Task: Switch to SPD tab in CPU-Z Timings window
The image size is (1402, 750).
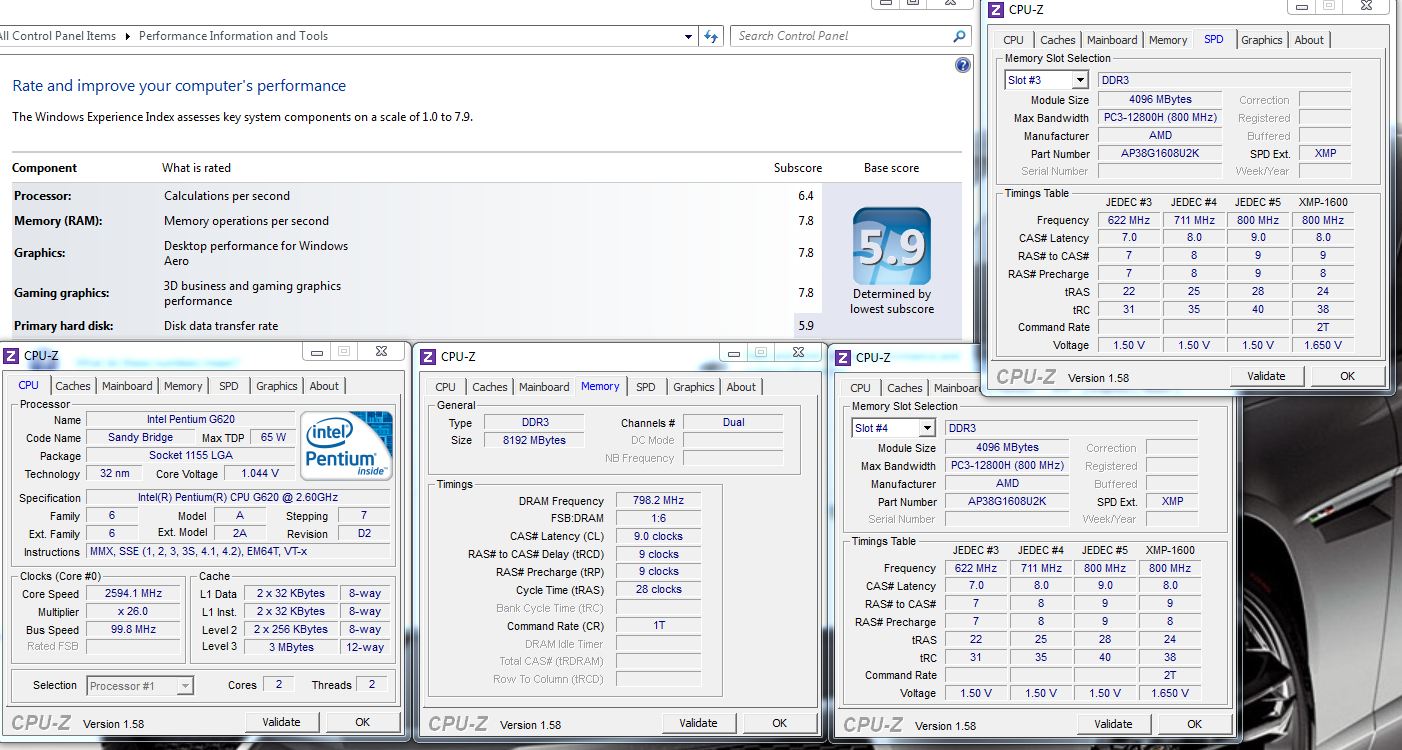Action: click(646, 387)
